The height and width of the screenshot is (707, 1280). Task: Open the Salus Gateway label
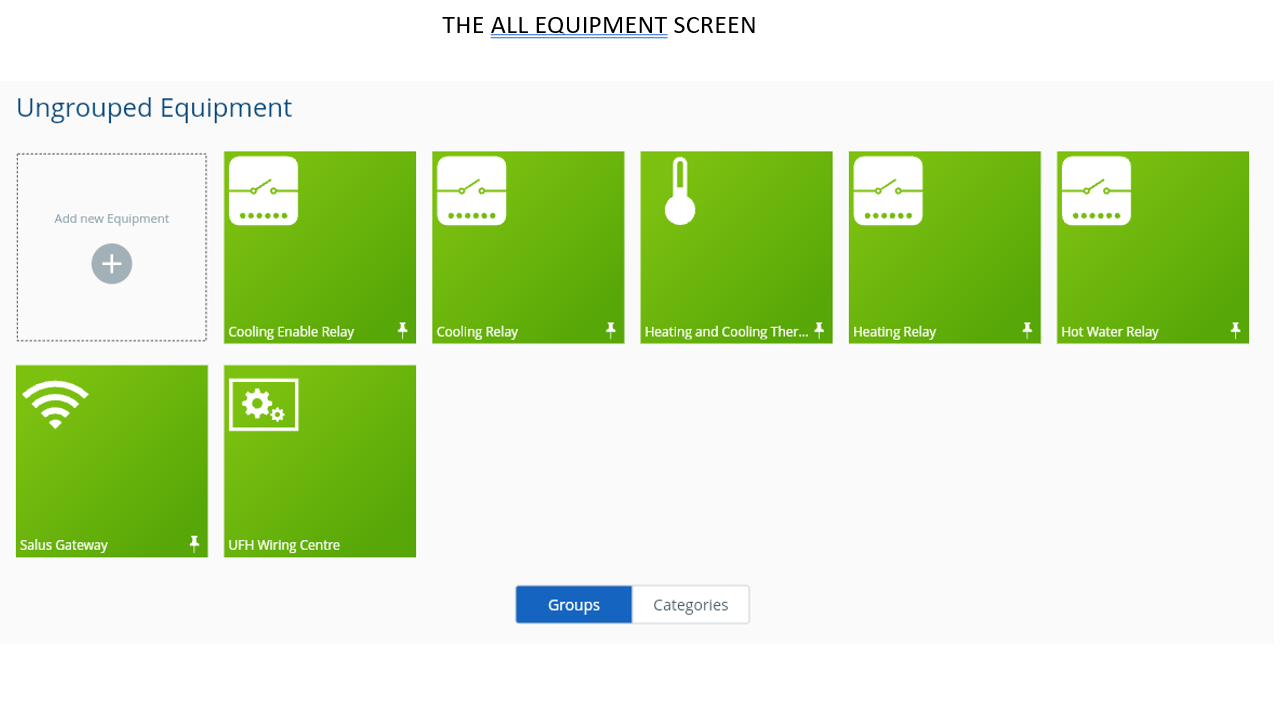(64, 545)
